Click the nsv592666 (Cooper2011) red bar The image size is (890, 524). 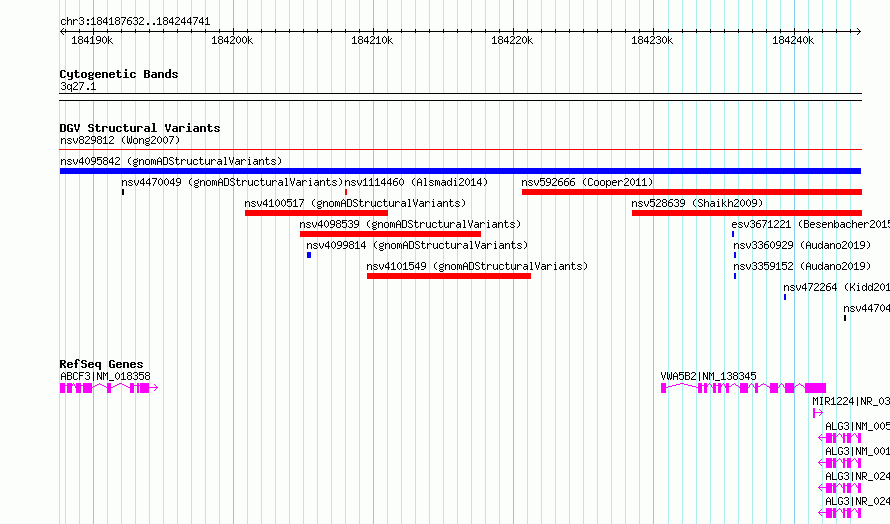click(x=691, y=192)
